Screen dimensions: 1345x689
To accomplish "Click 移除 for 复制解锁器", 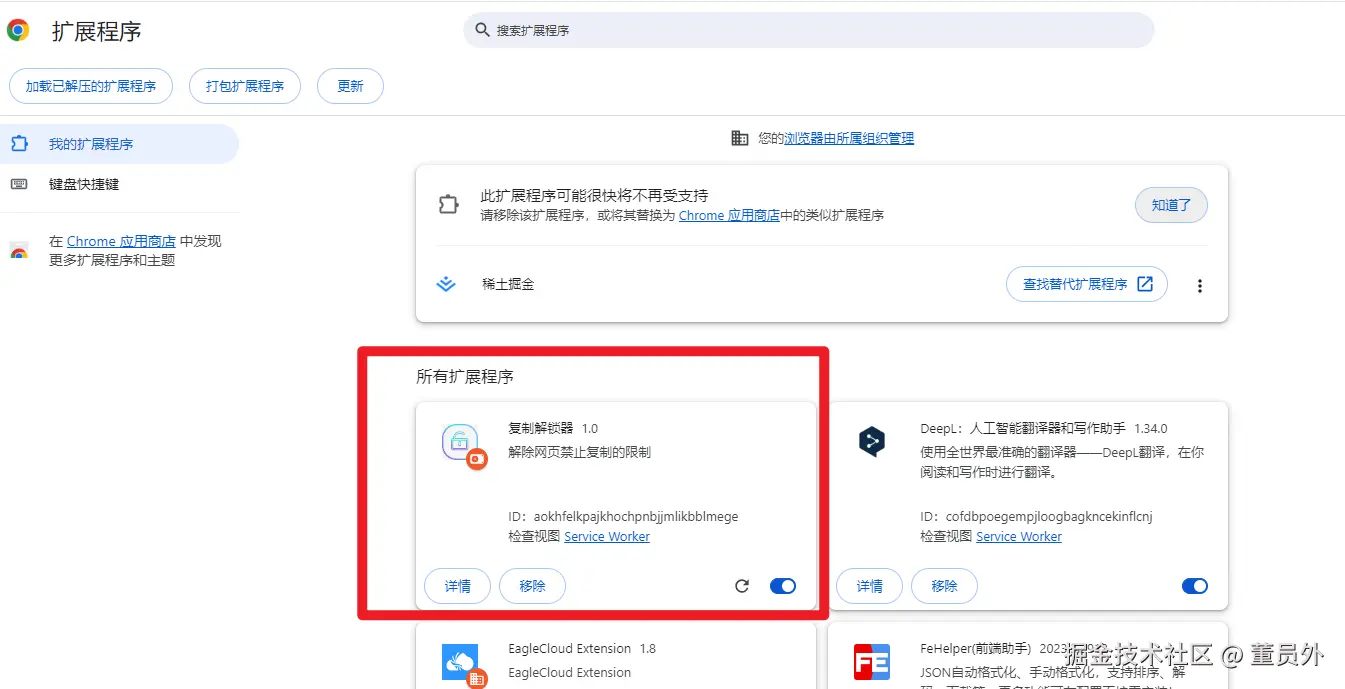I will pos(532,586).
